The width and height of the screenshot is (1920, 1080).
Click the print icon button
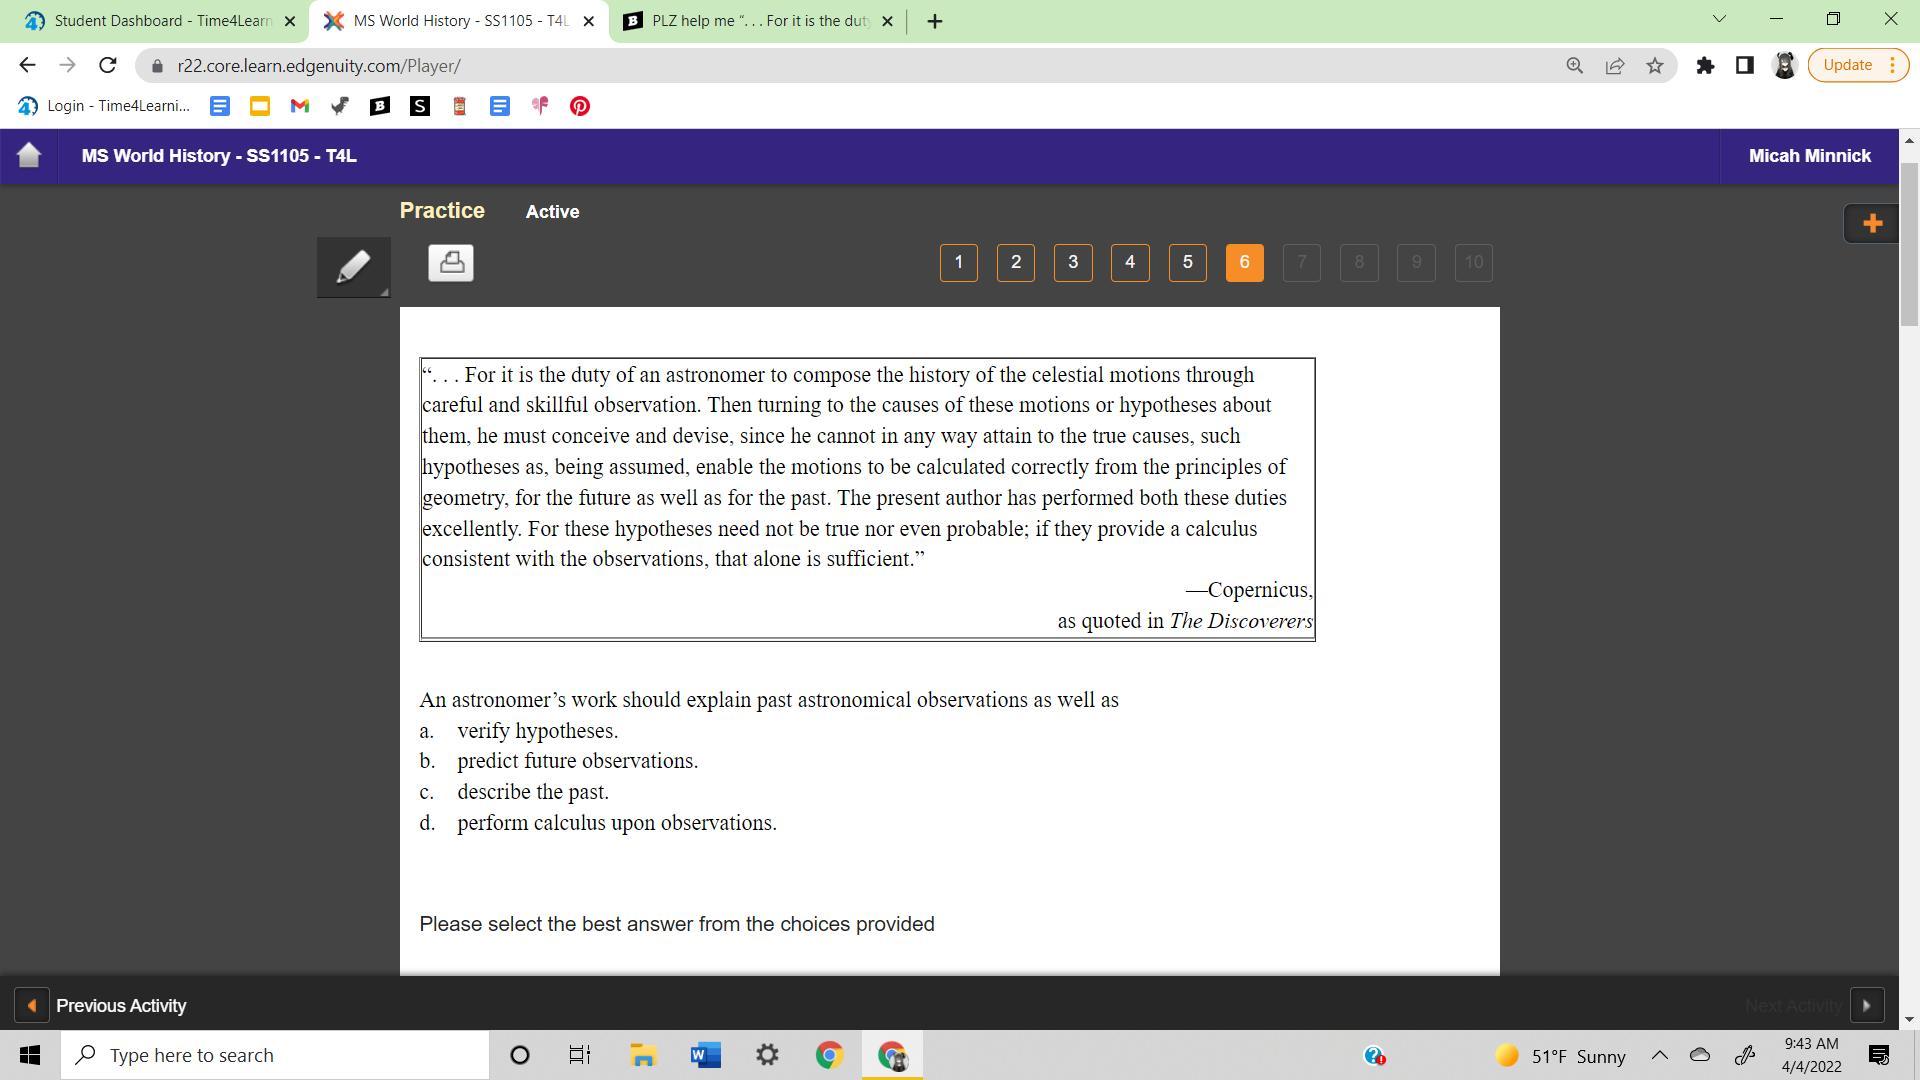(x=451, y=263)
